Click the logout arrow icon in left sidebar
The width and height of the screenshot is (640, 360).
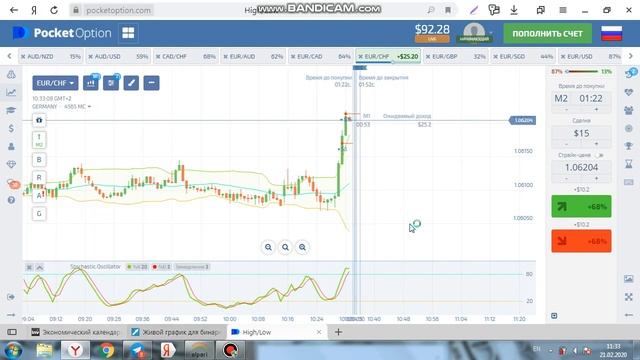pyautogui.click(x=11, y=297)
